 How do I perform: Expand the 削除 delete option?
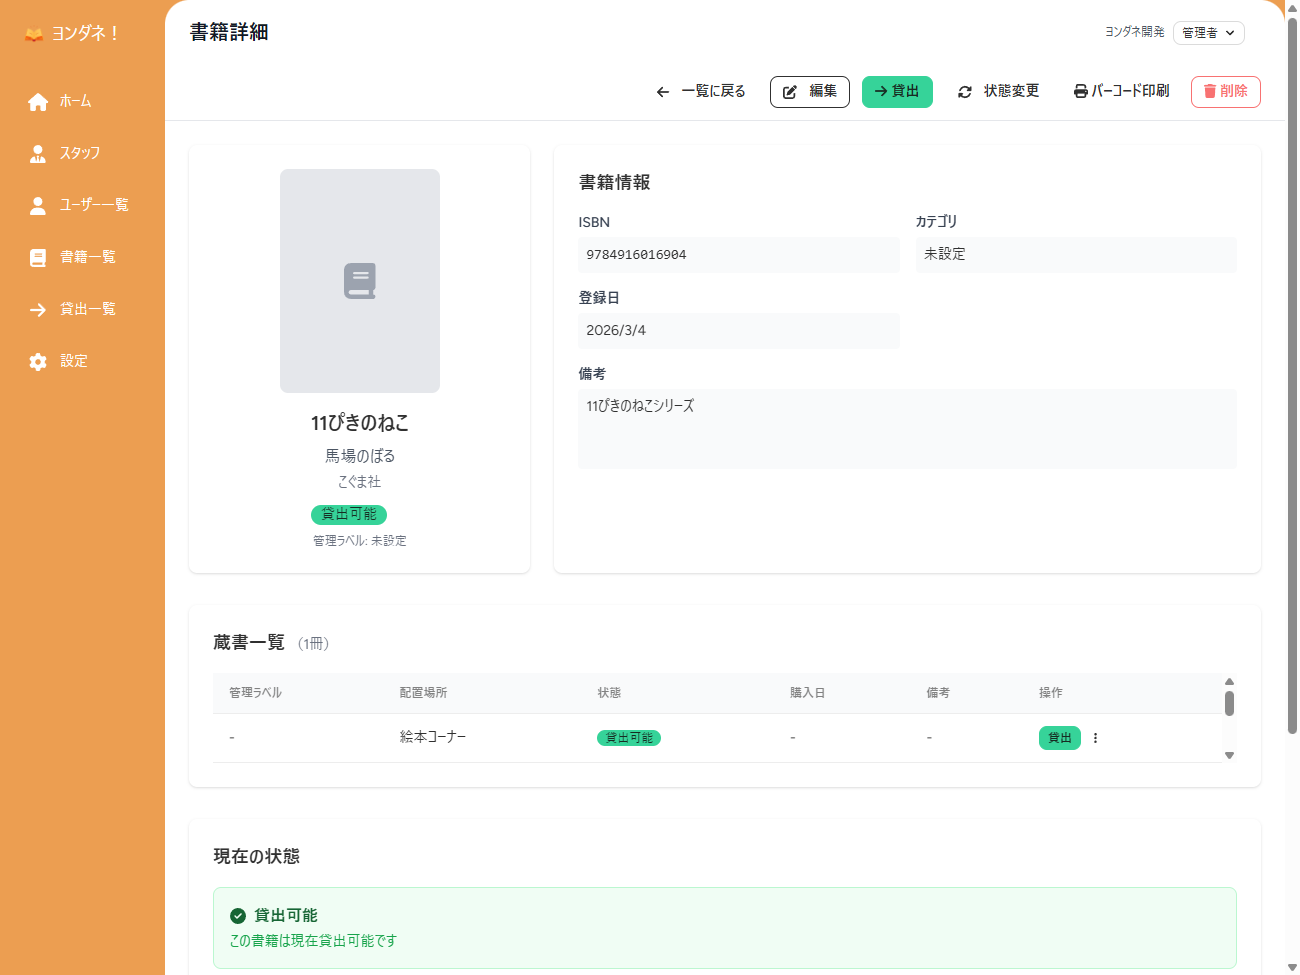click(1225, 91)
